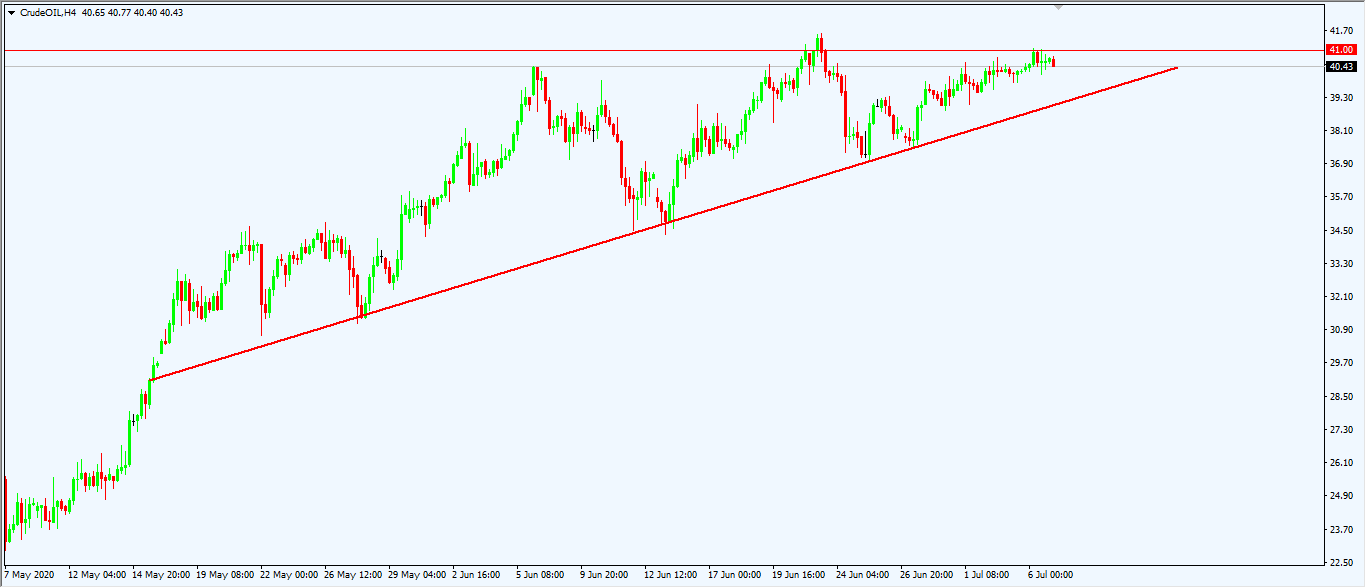
Task: Click the 30.90 price axis label
Action: click(x=1340, y=329)
